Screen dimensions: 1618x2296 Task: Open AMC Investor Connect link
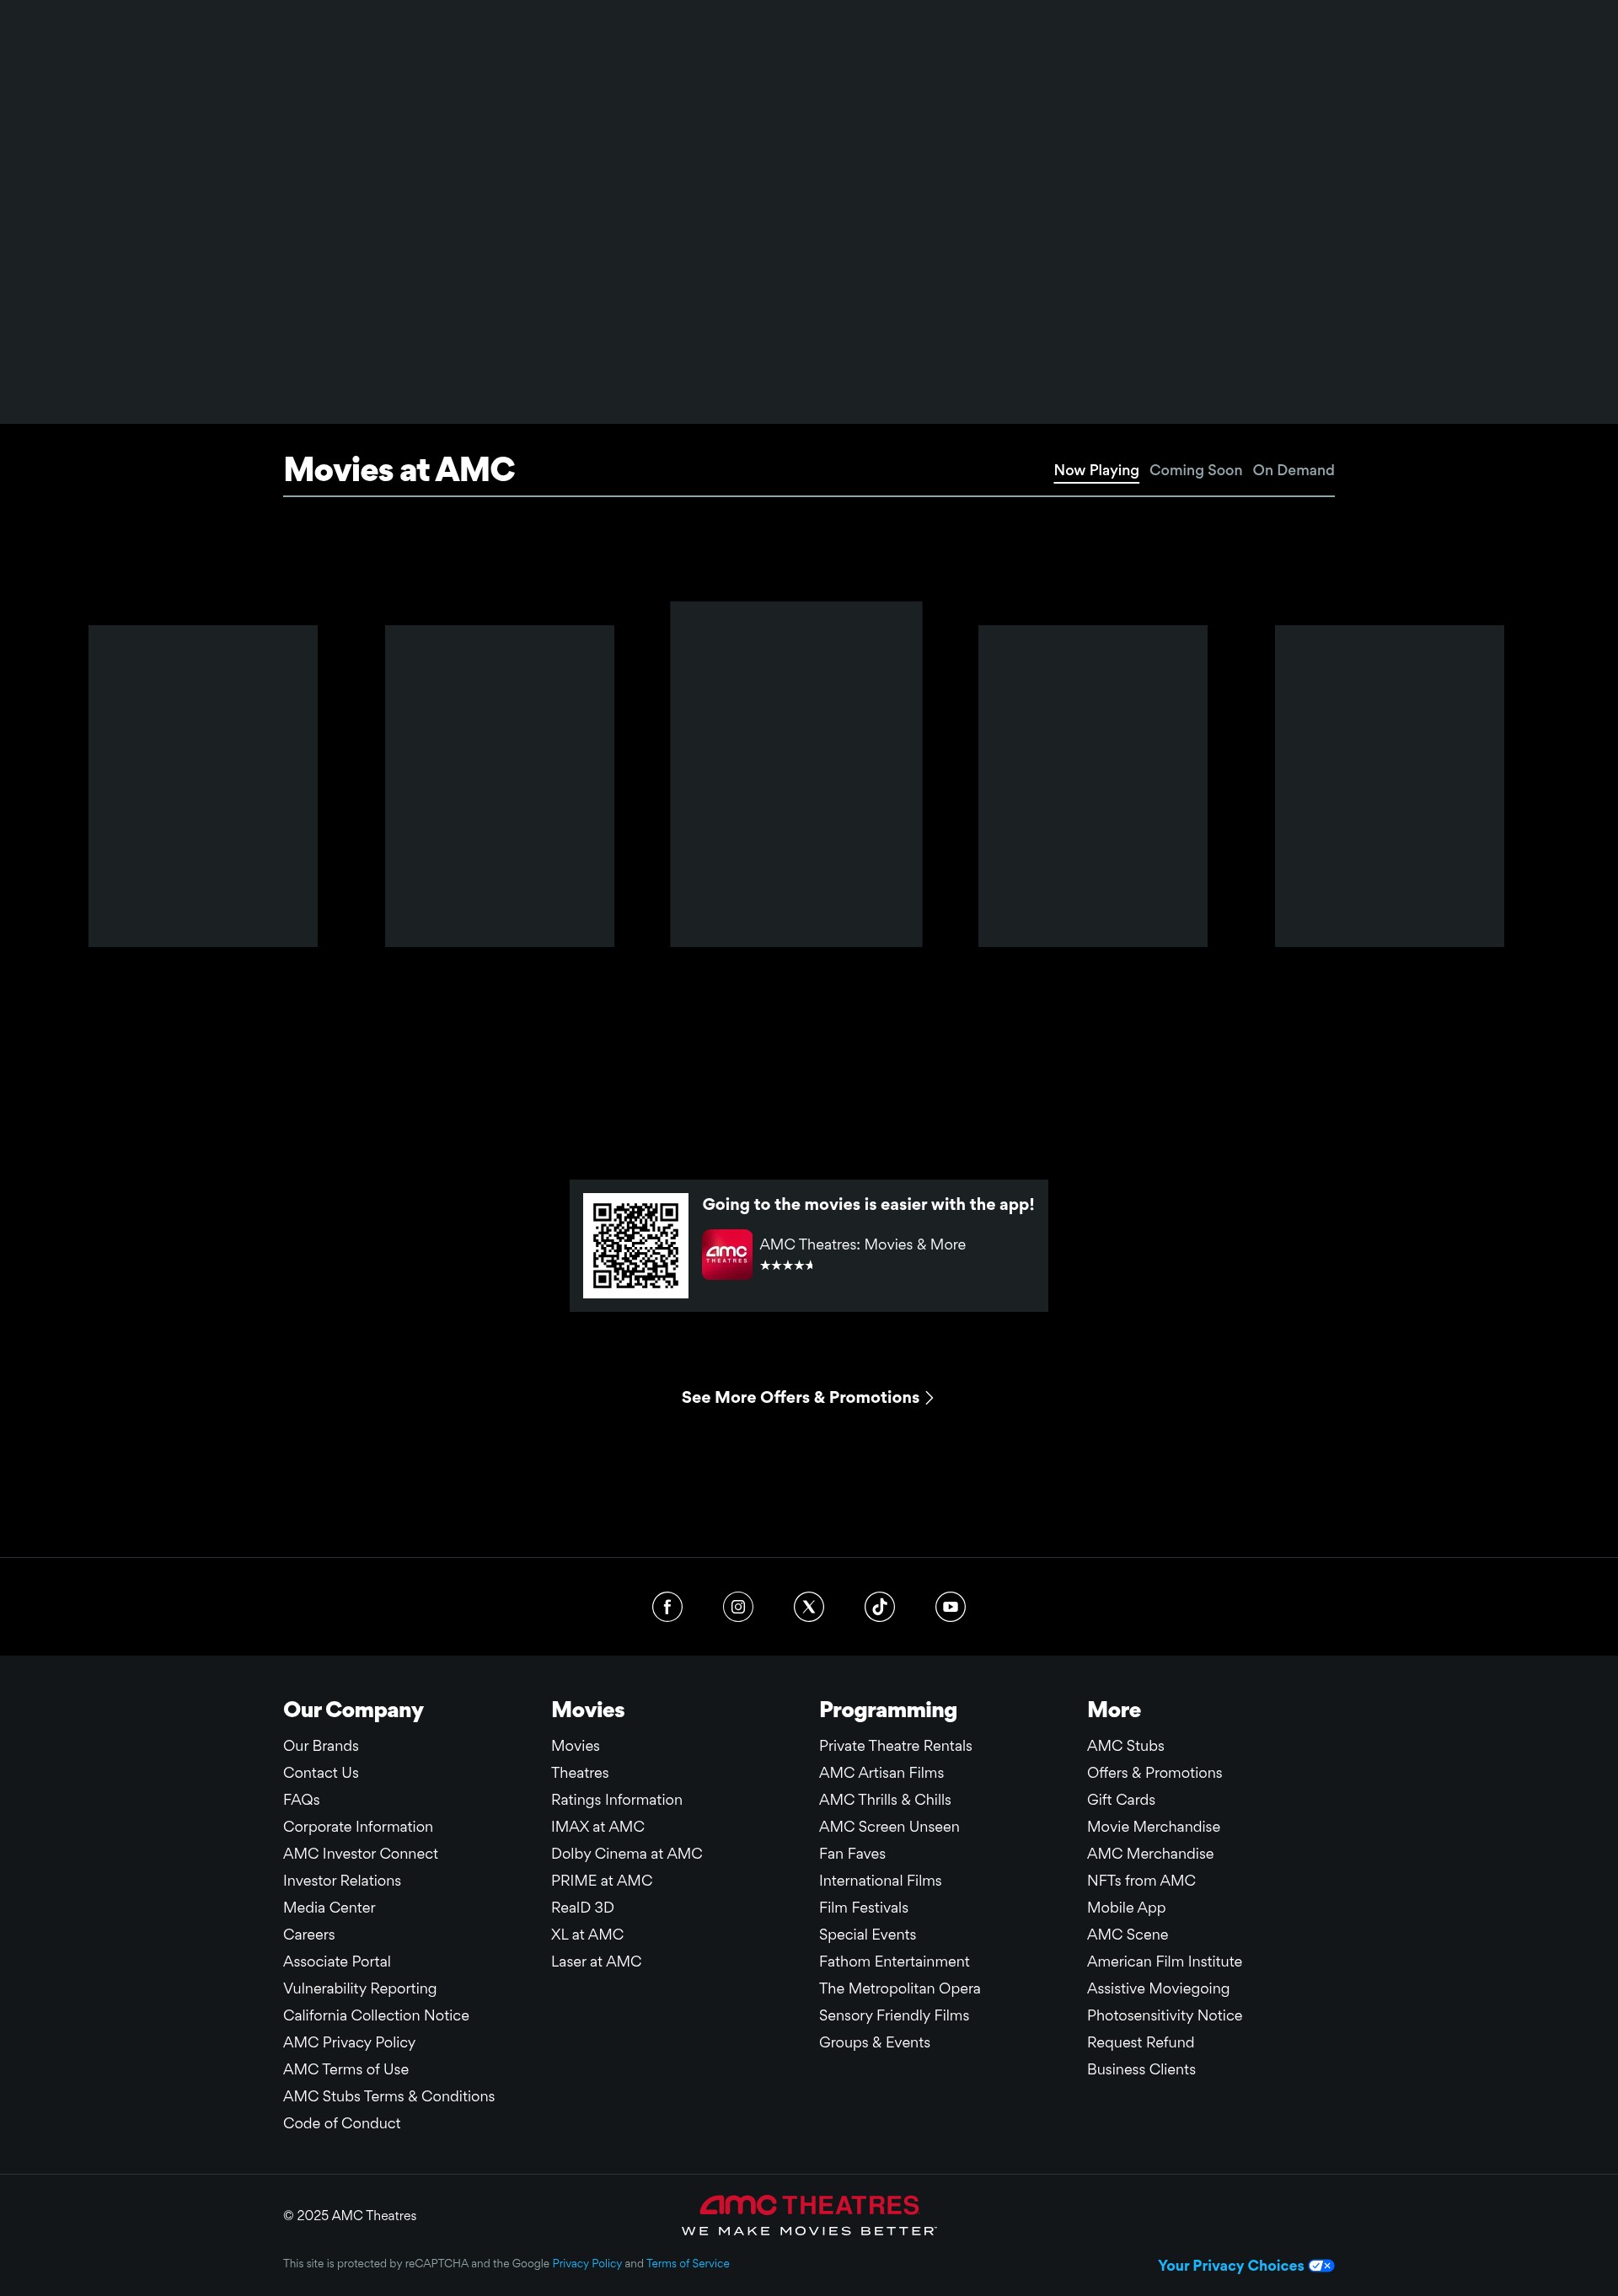(360, 1853)
